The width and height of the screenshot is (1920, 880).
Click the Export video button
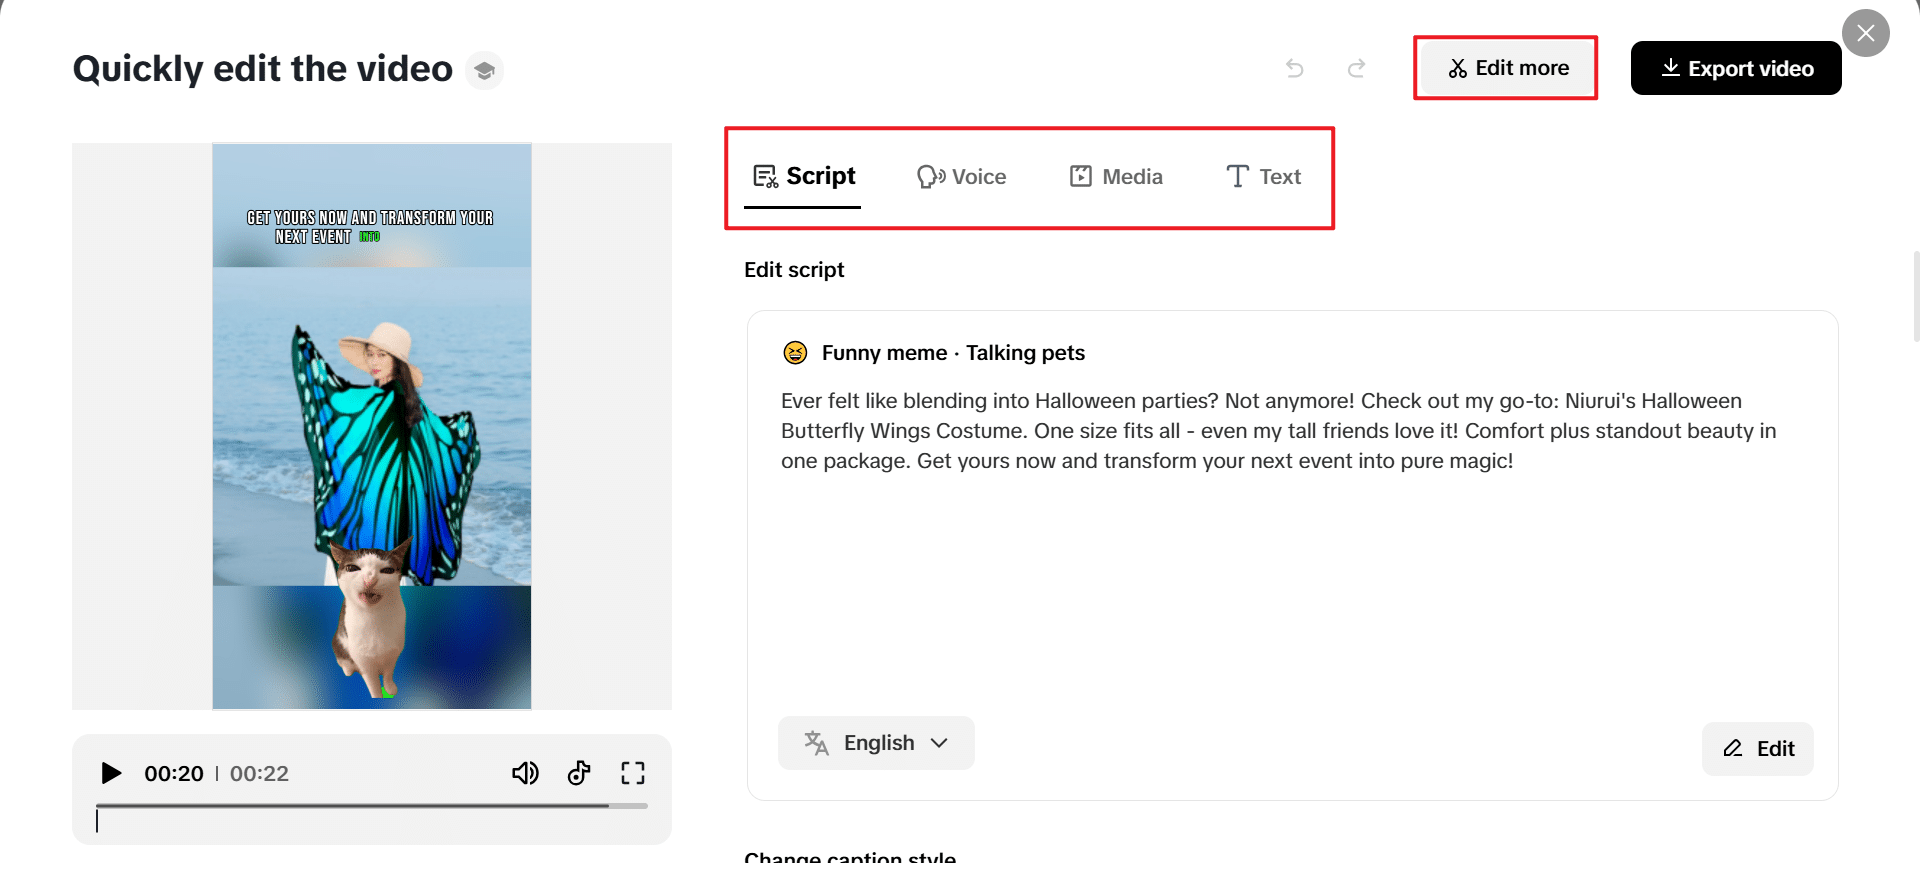(1736, 68)
